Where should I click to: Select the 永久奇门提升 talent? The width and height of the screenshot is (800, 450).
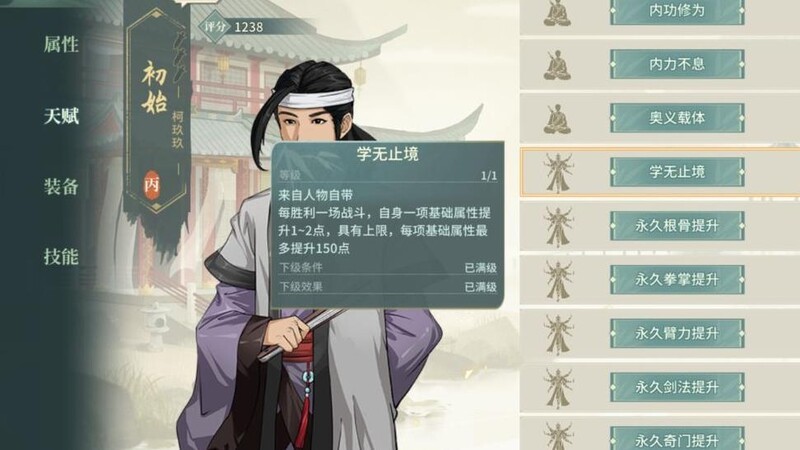coord(677,440)
